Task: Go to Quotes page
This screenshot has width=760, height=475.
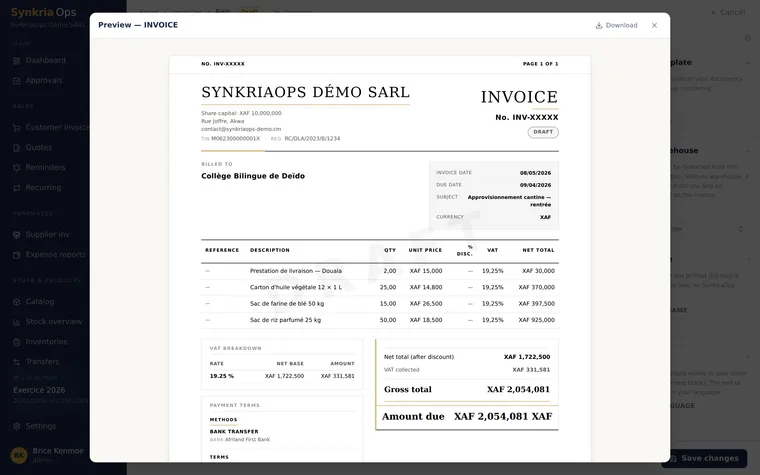Action: click(39, 147)
